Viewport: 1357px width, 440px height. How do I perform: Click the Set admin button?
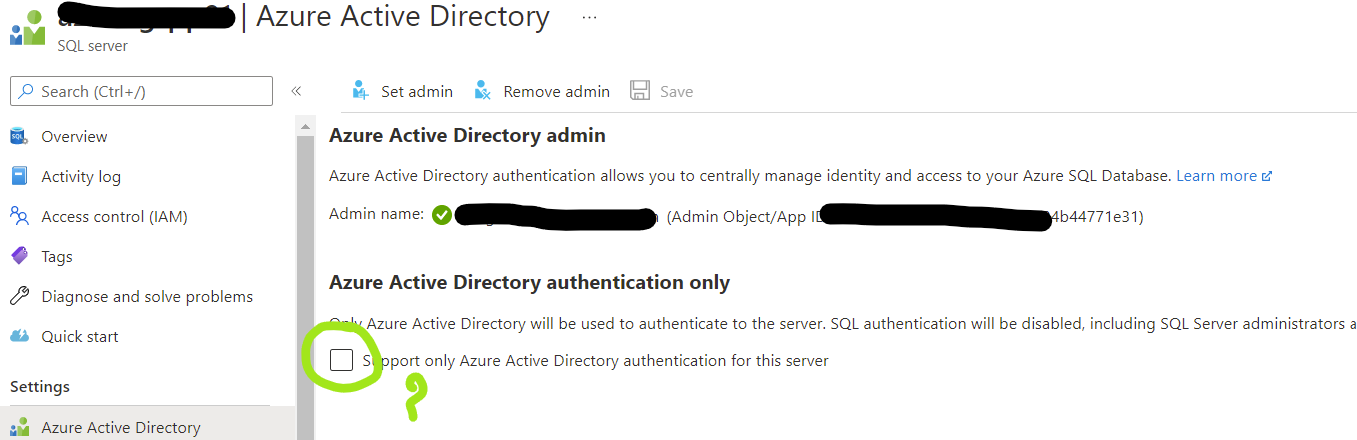(402, 91)
